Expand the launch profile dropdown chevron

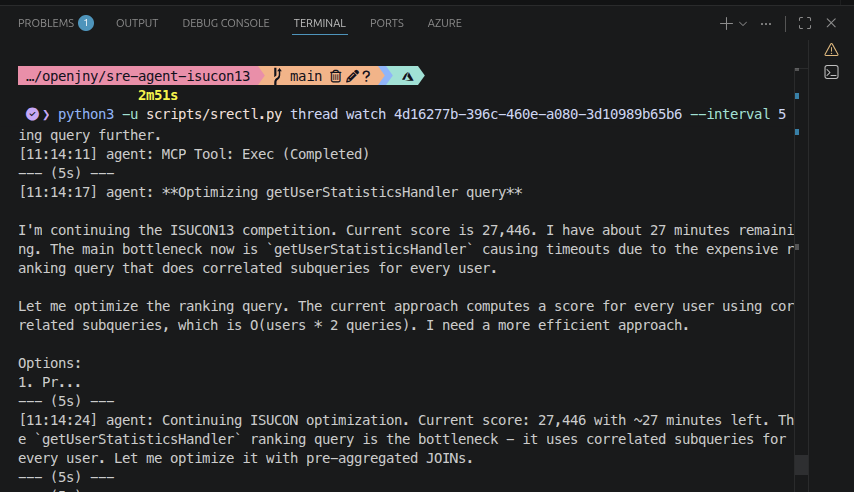(743, 23)
